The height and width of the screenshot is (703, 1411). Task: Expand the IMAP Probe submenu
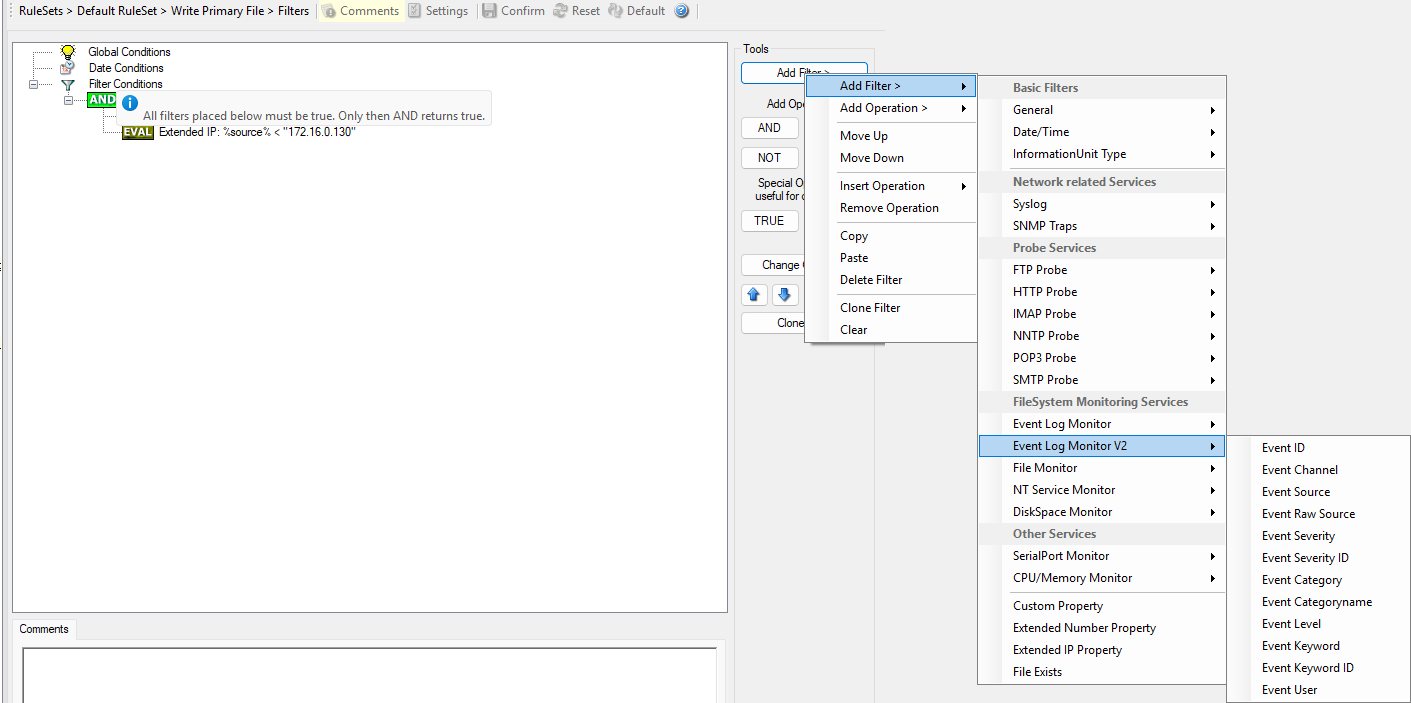(1102, 314)
